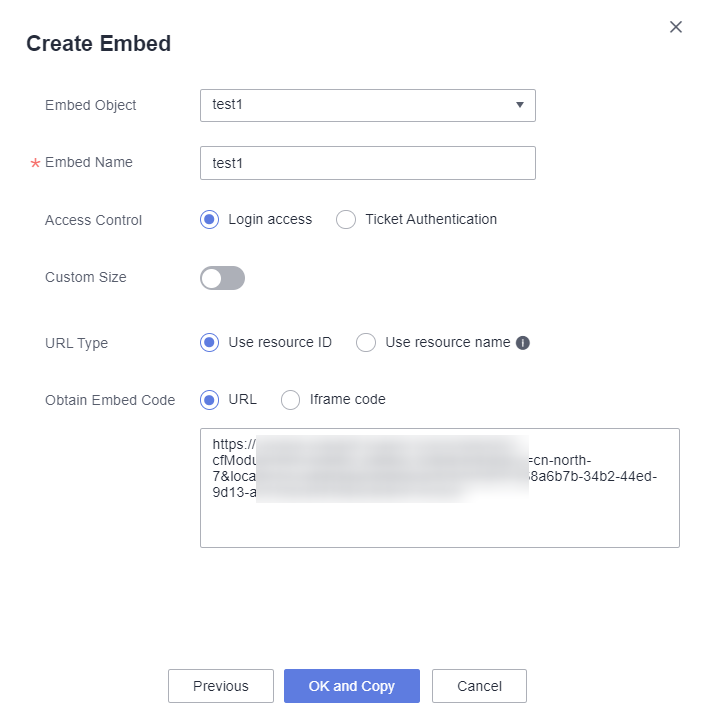Click the Ticket Authentication label text
This screenshot has height=728, width=701.
431,219
